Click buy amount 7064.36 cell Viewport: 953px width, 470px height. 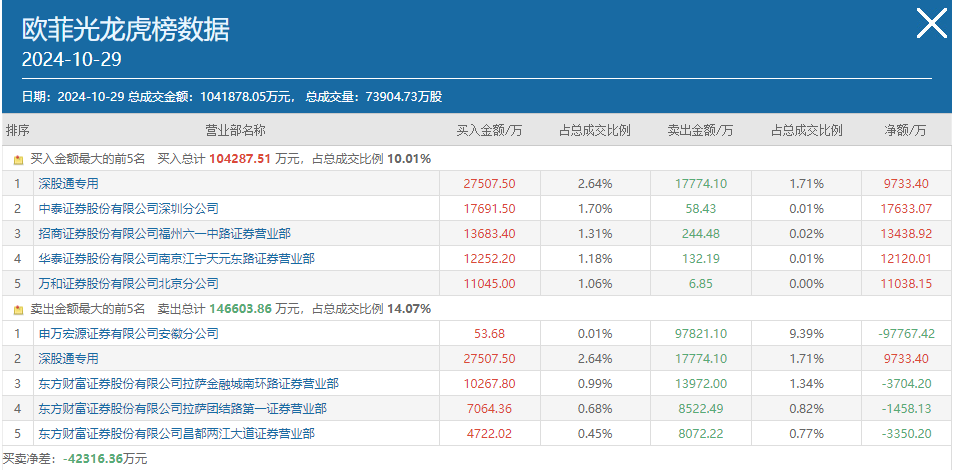pos(489,409)
